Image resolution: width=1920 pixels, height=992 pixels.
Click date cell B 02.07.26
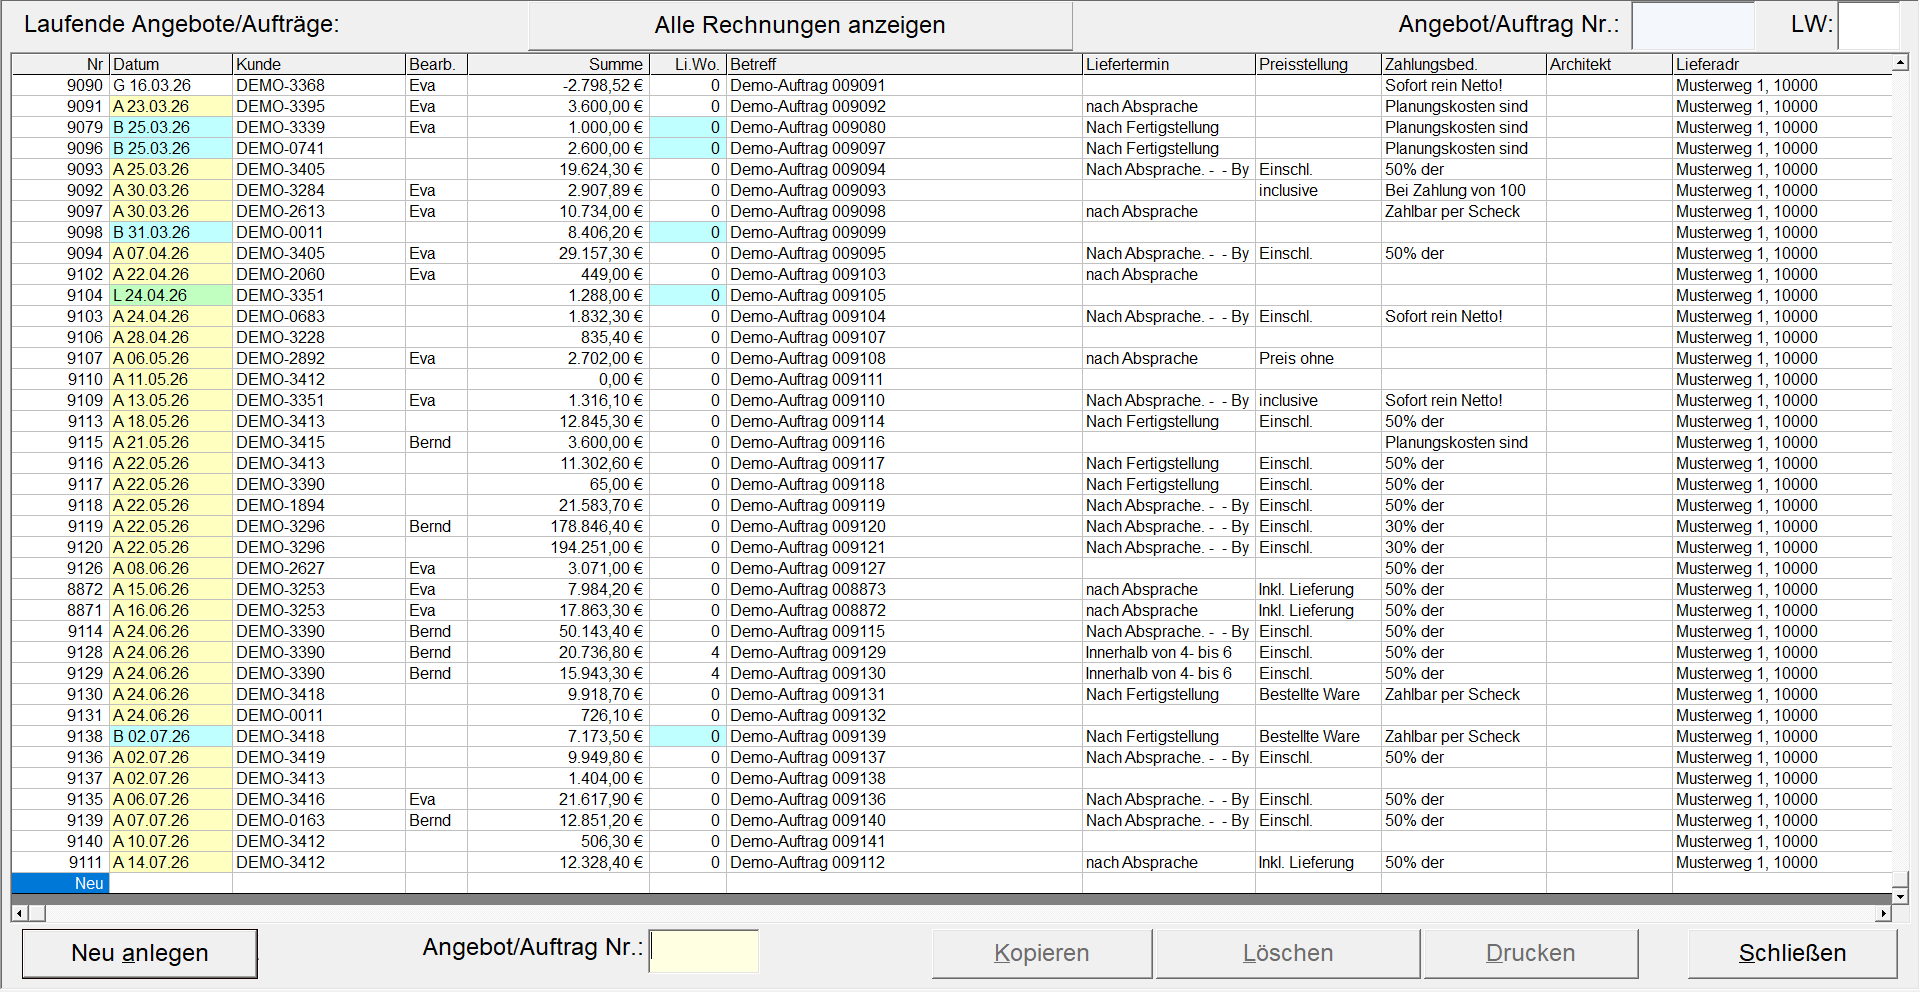[x=170, y=737]
